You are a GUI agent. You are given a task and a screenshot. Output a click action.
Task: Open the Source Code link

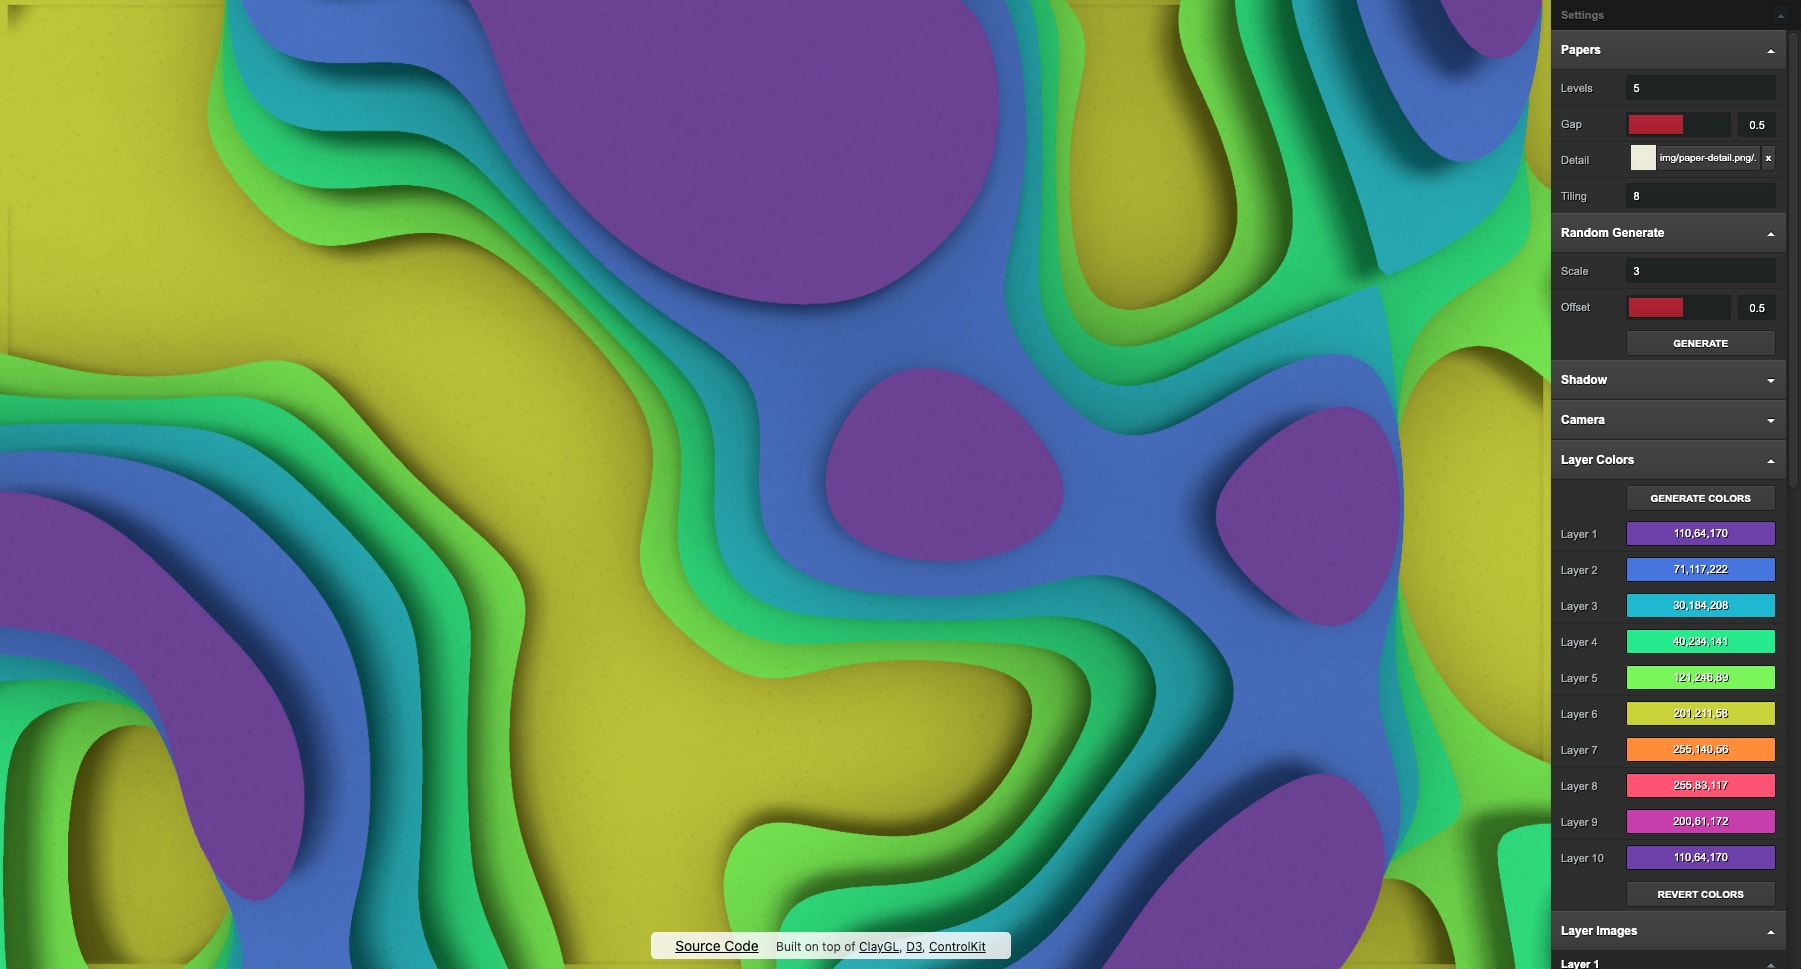click(x=716, y=946)
